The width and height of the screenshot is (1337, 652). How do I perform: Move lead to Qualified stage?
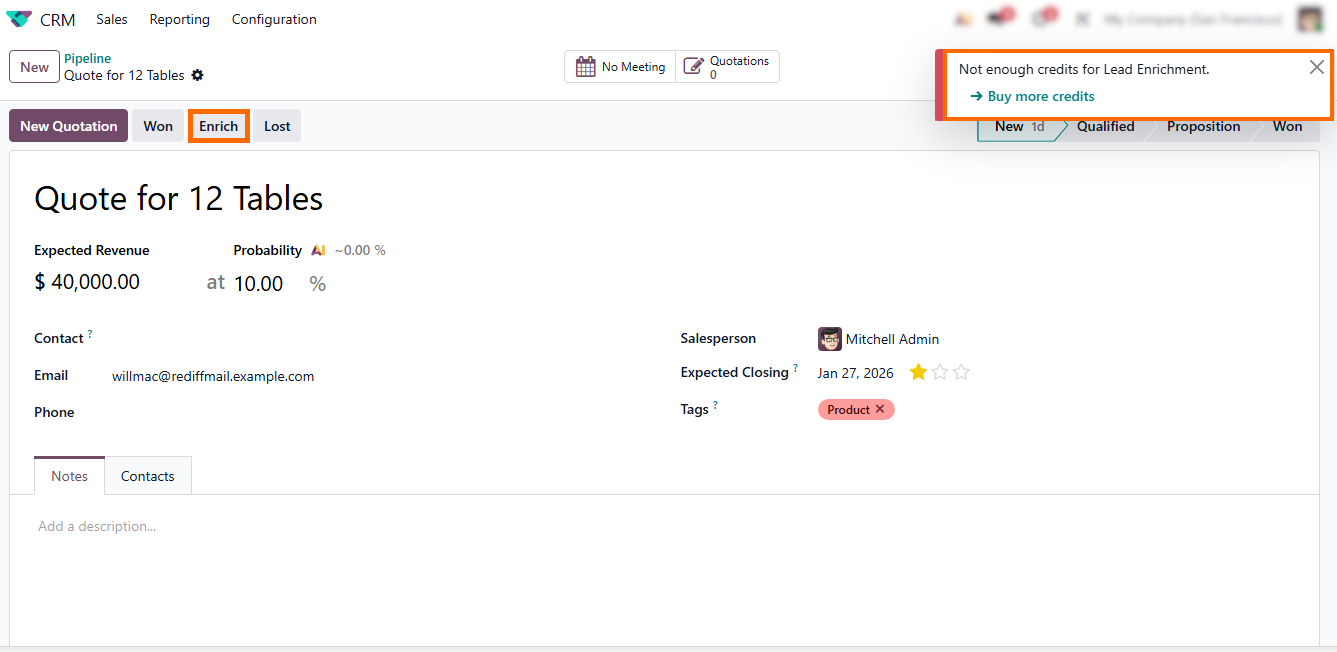tap(1105, 126)
